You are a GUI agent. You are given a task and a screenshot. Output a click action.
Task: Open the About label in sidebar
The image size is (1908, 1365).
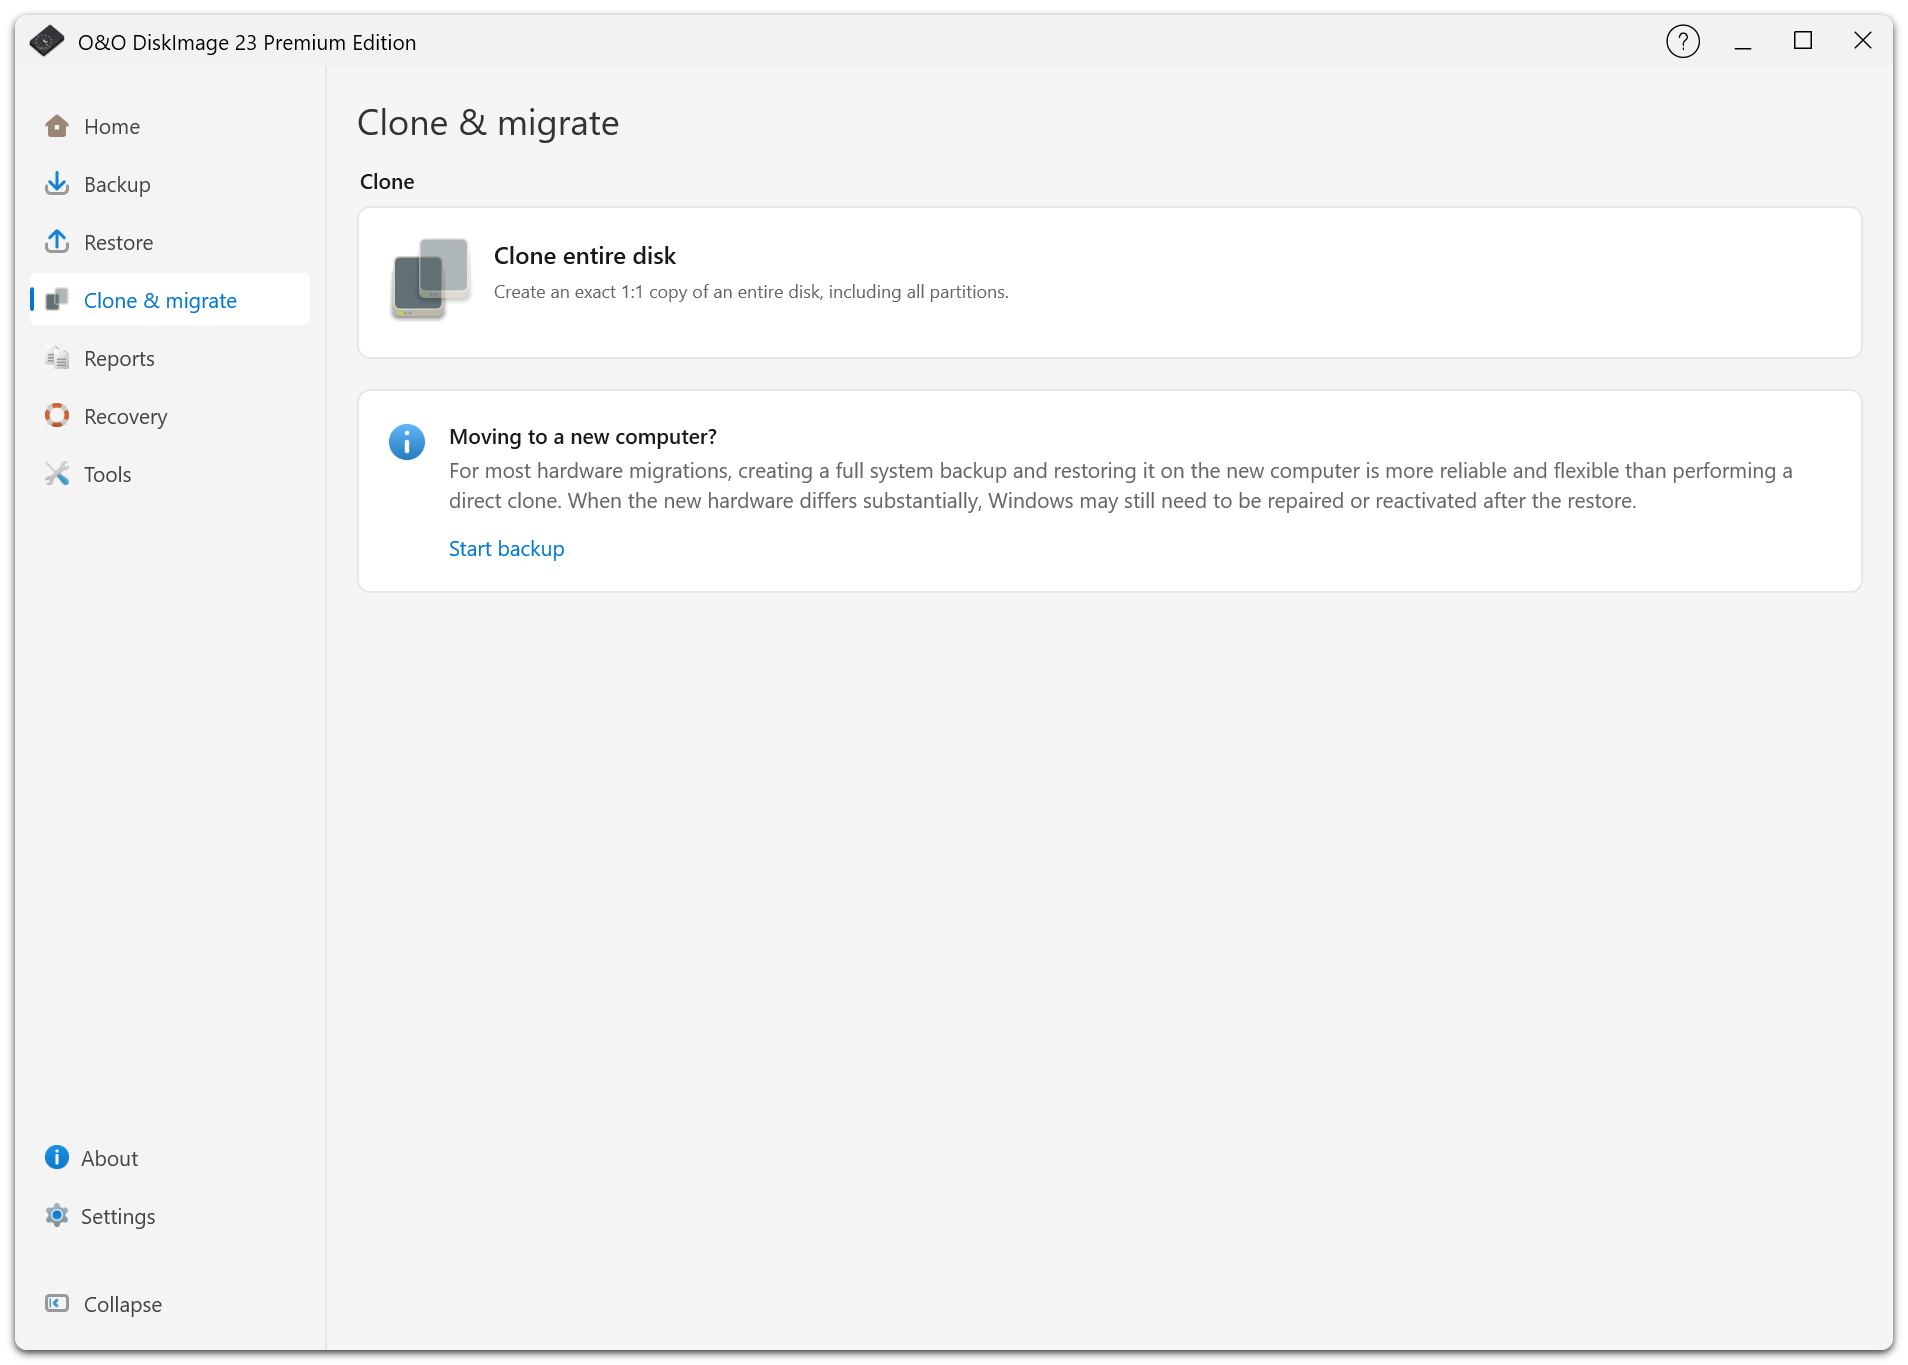109,1159
